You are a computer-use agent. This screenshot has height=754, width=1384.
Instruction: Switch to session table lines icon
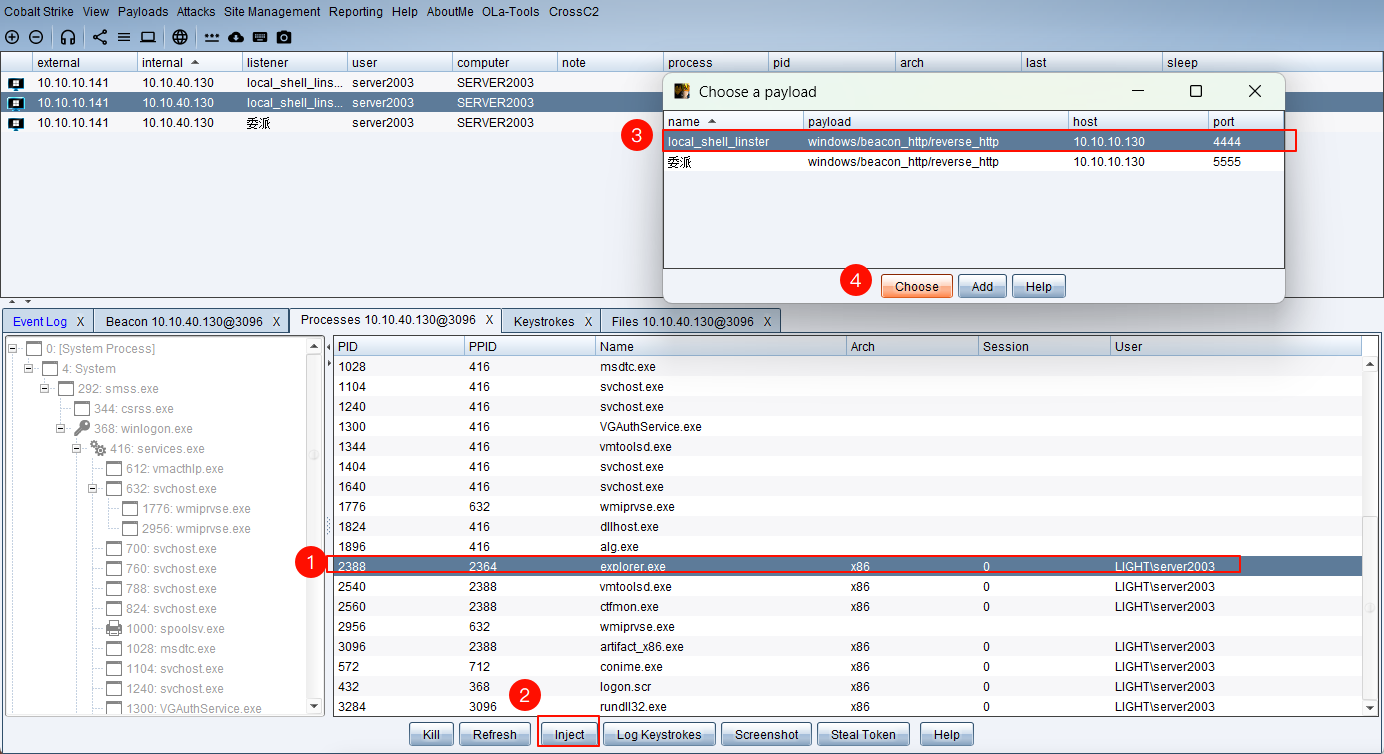pos(124,37)
